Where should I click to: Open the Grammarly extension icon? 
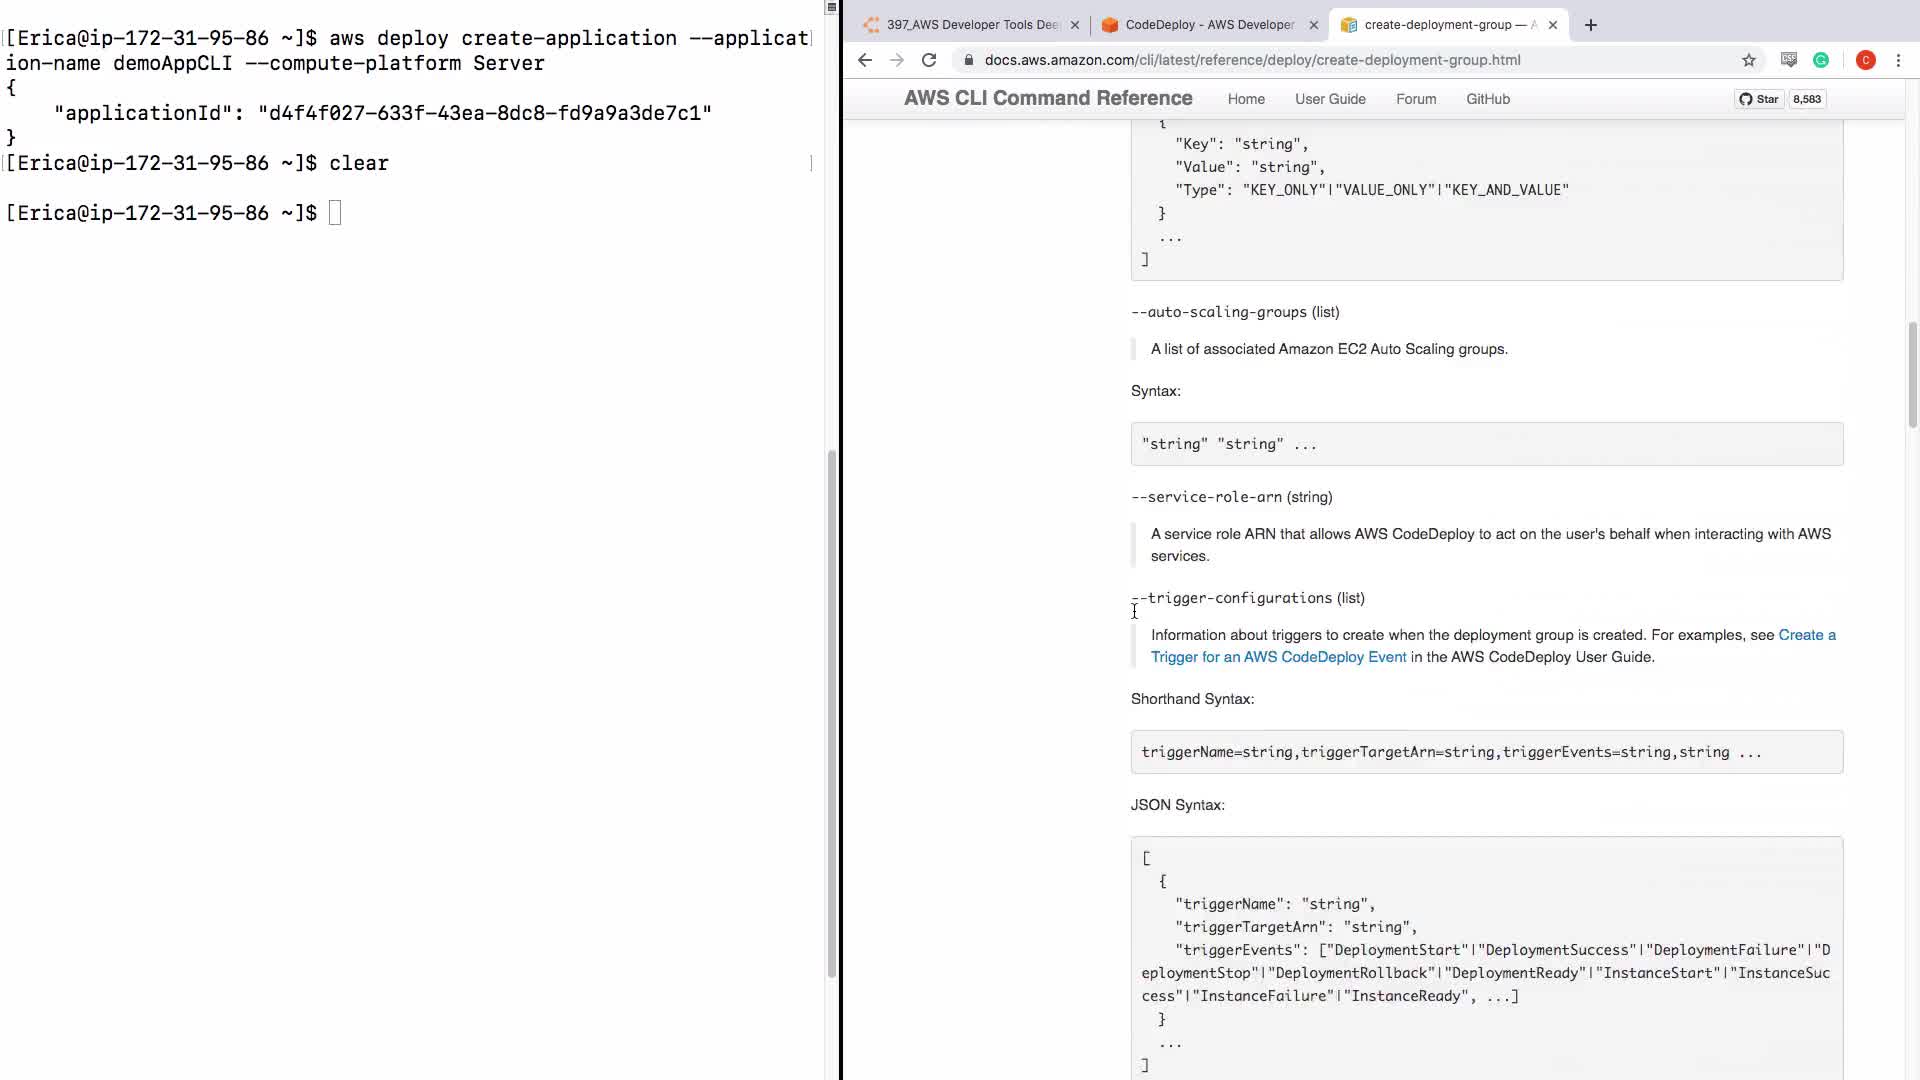click(1821, 60)
